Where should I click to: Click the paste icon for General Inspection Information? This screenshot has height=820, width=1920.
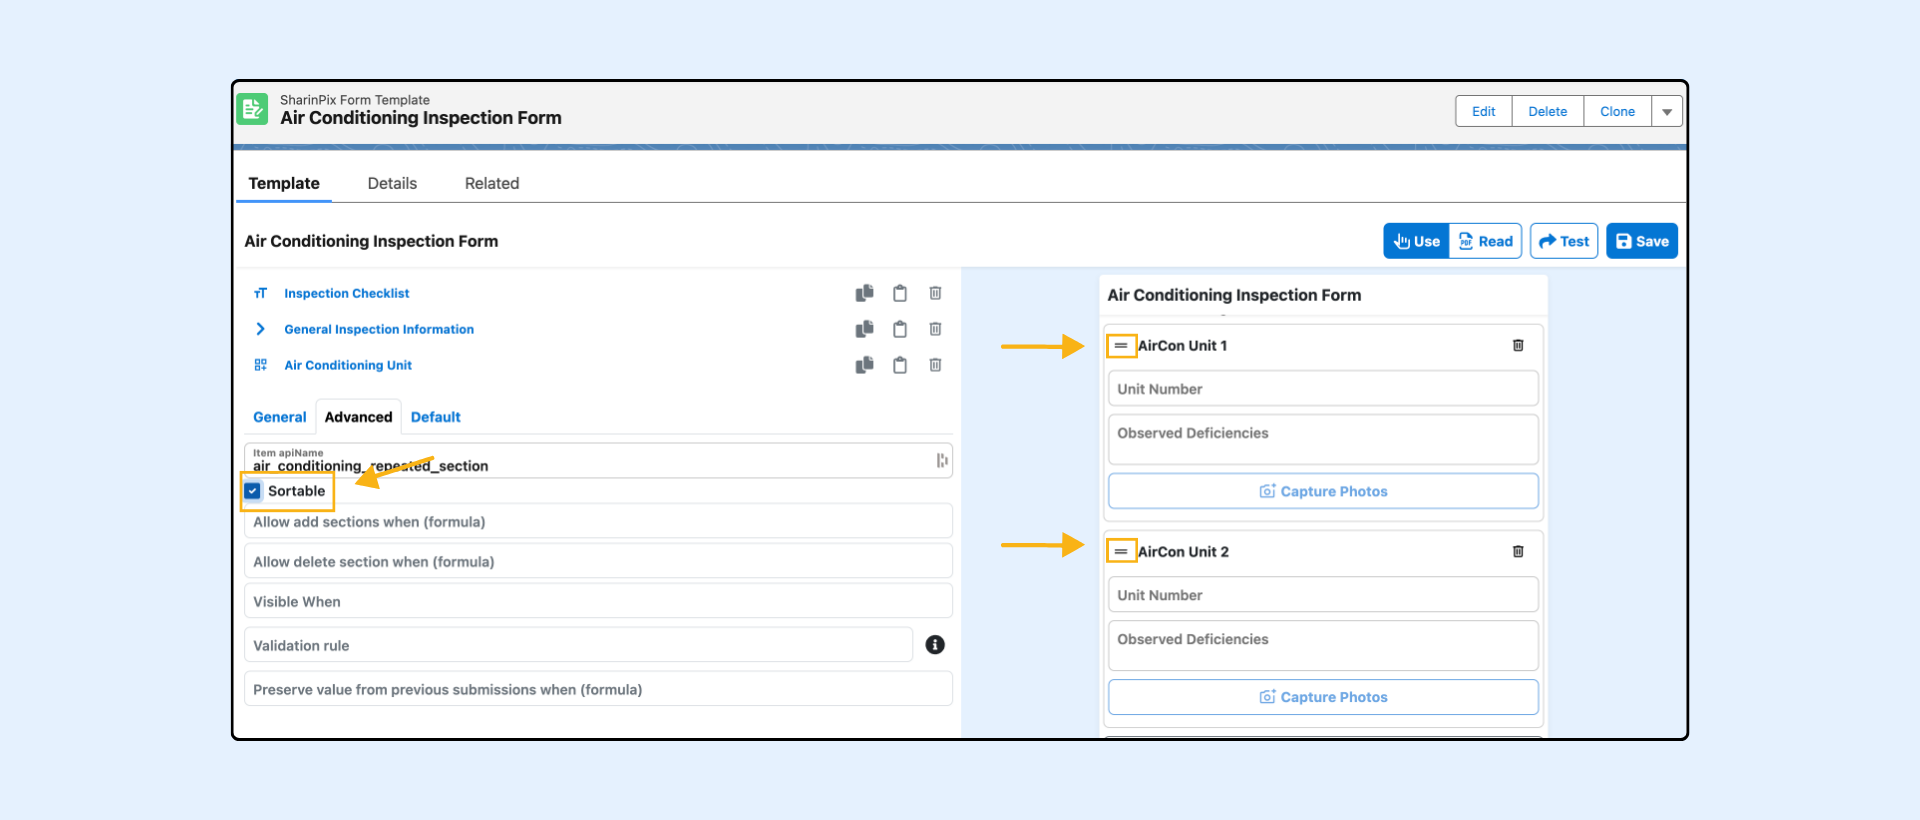pos(900,329)
